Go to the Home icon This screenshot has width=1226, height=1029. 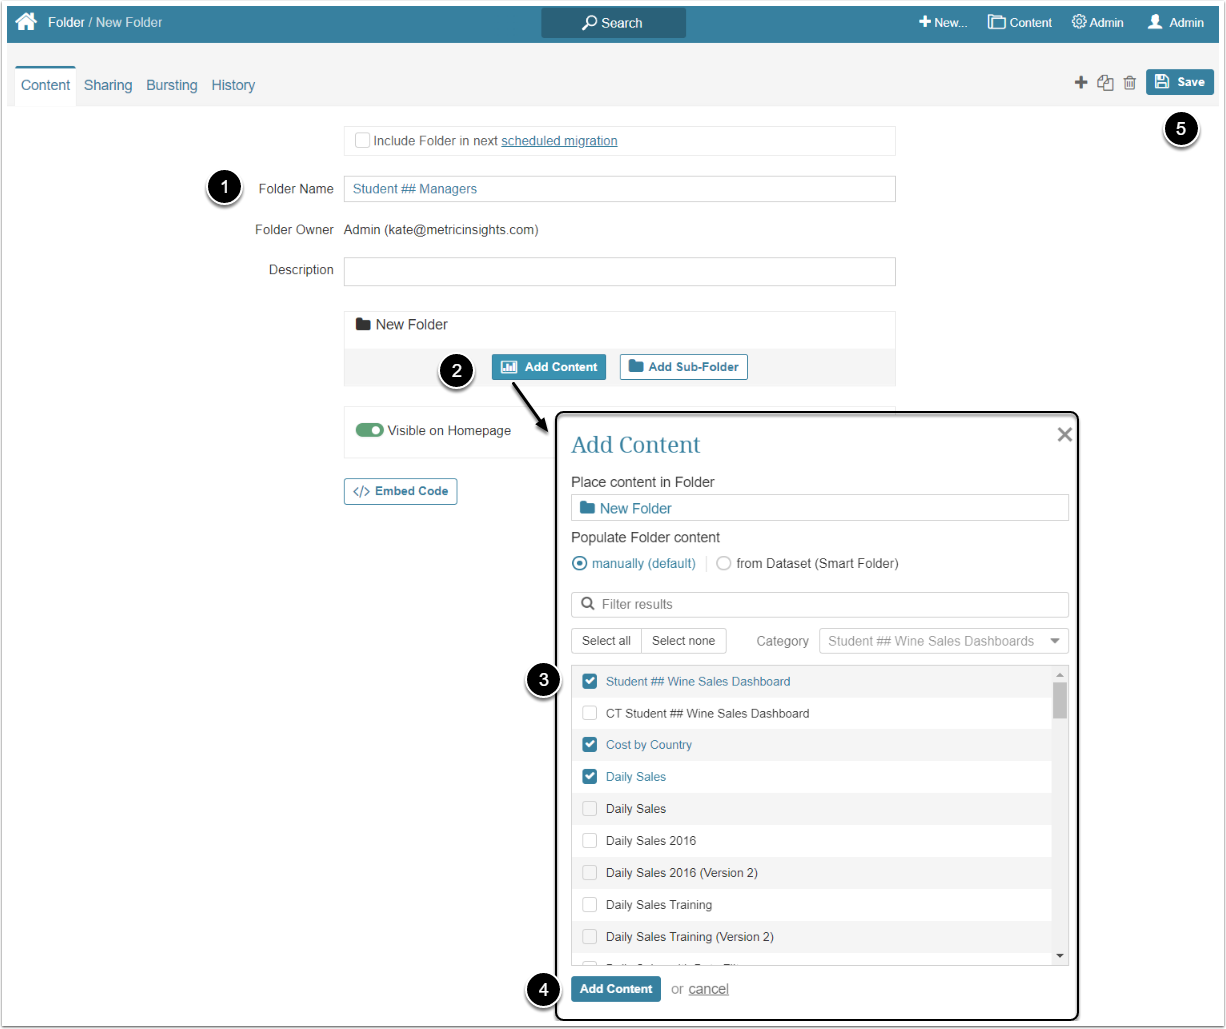point(26,21)
